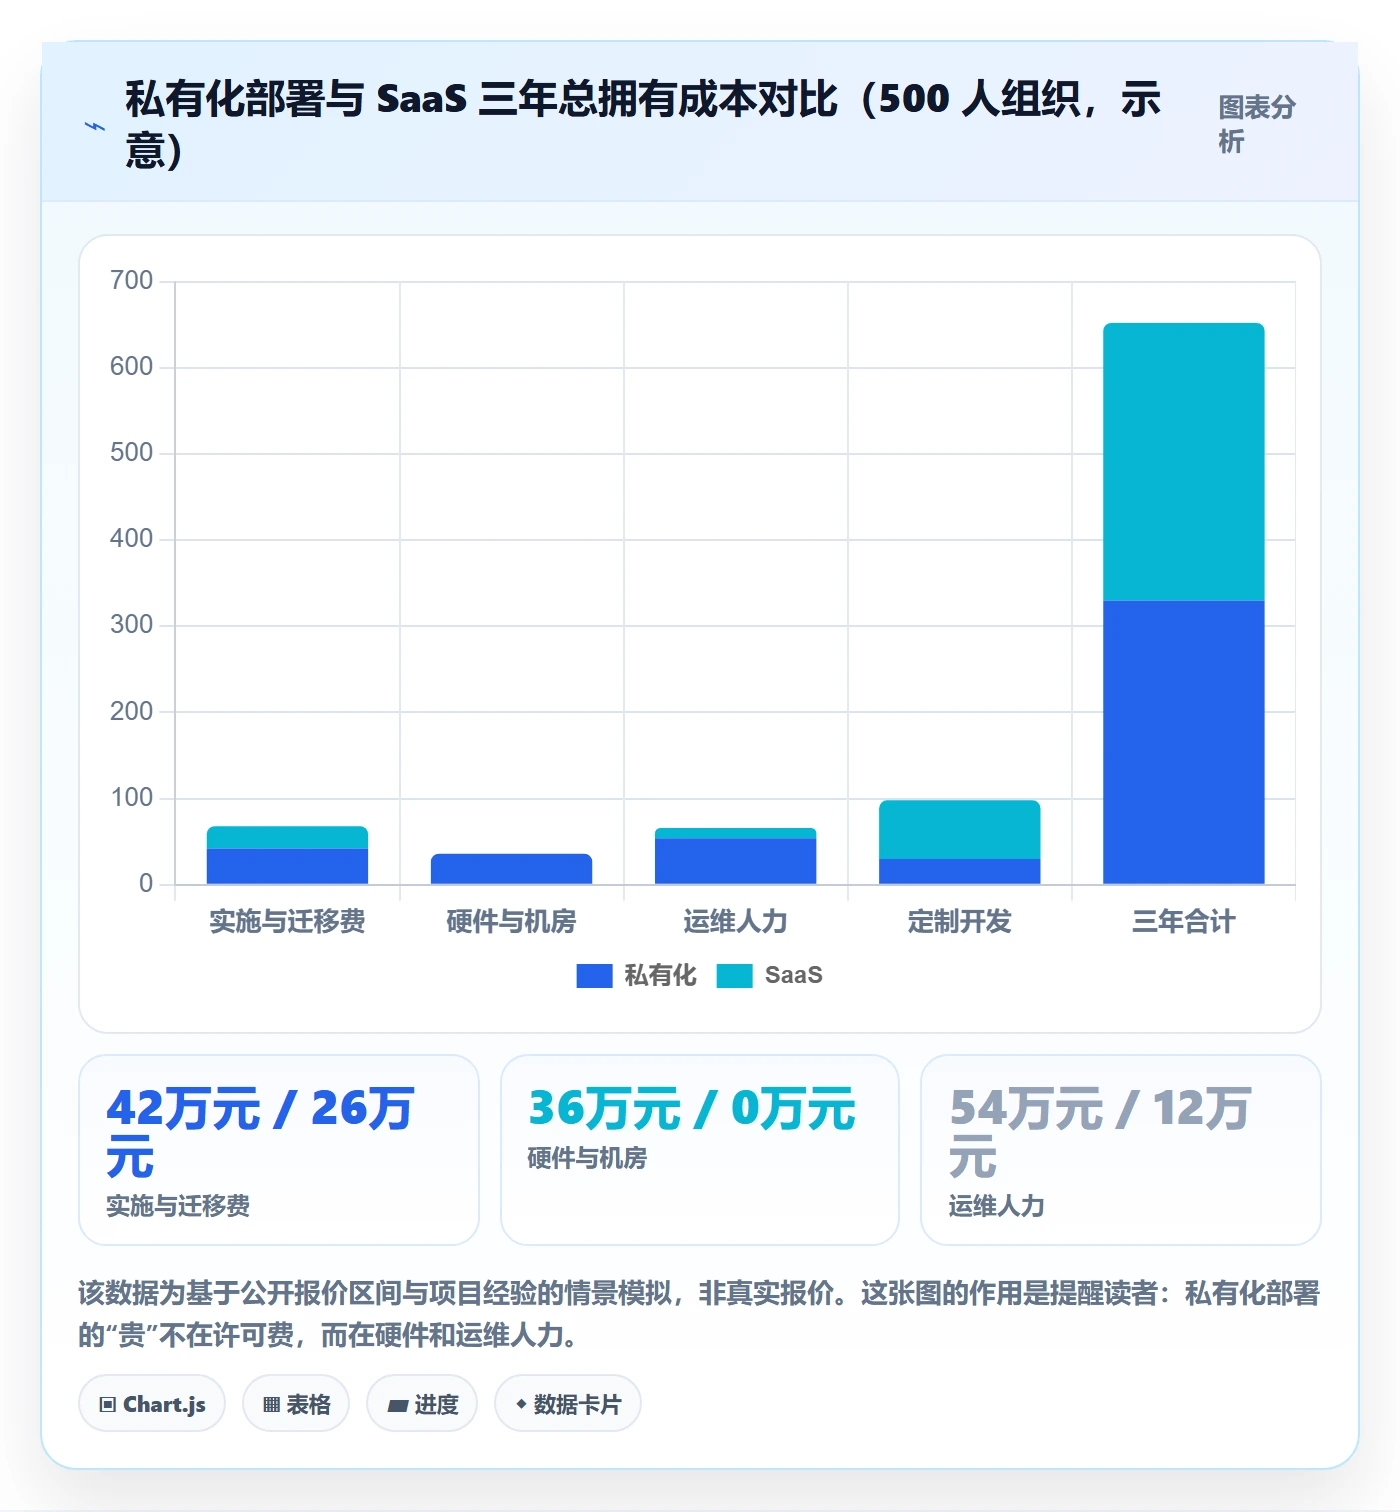Toggle the 私有化 legend item
1400x1512 pixels.
pos(636,975)
